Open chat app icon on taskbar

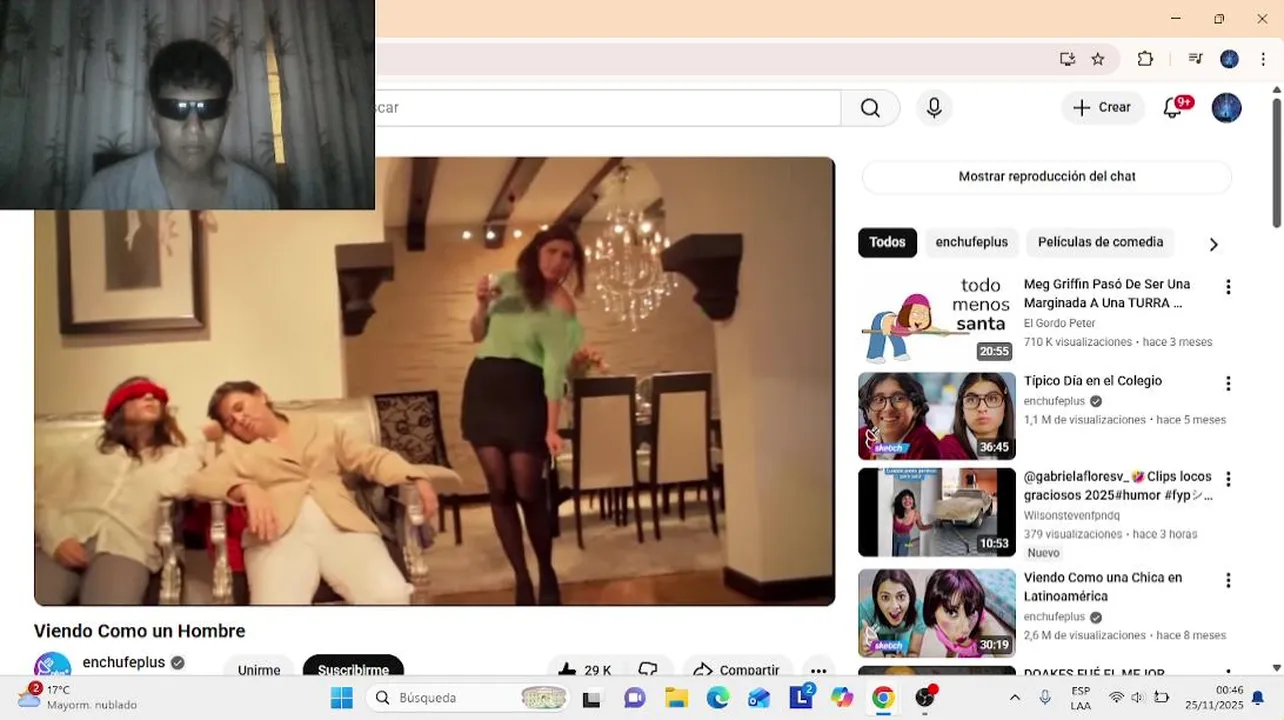click(x=634, y=698)
